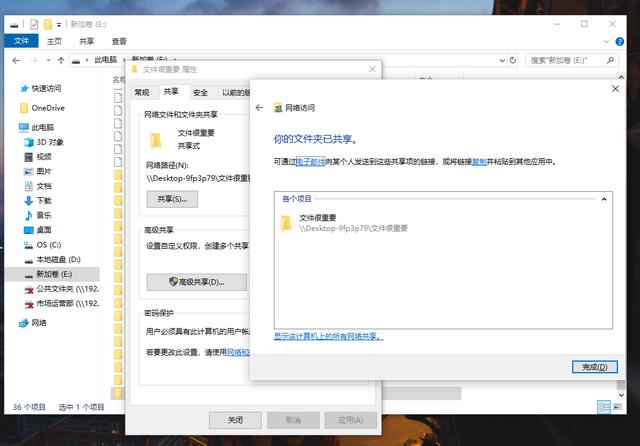Open the 共享 ribbon tab in Explorer
Viewport: 640px width, 446px height.
[x=87, y=41]
